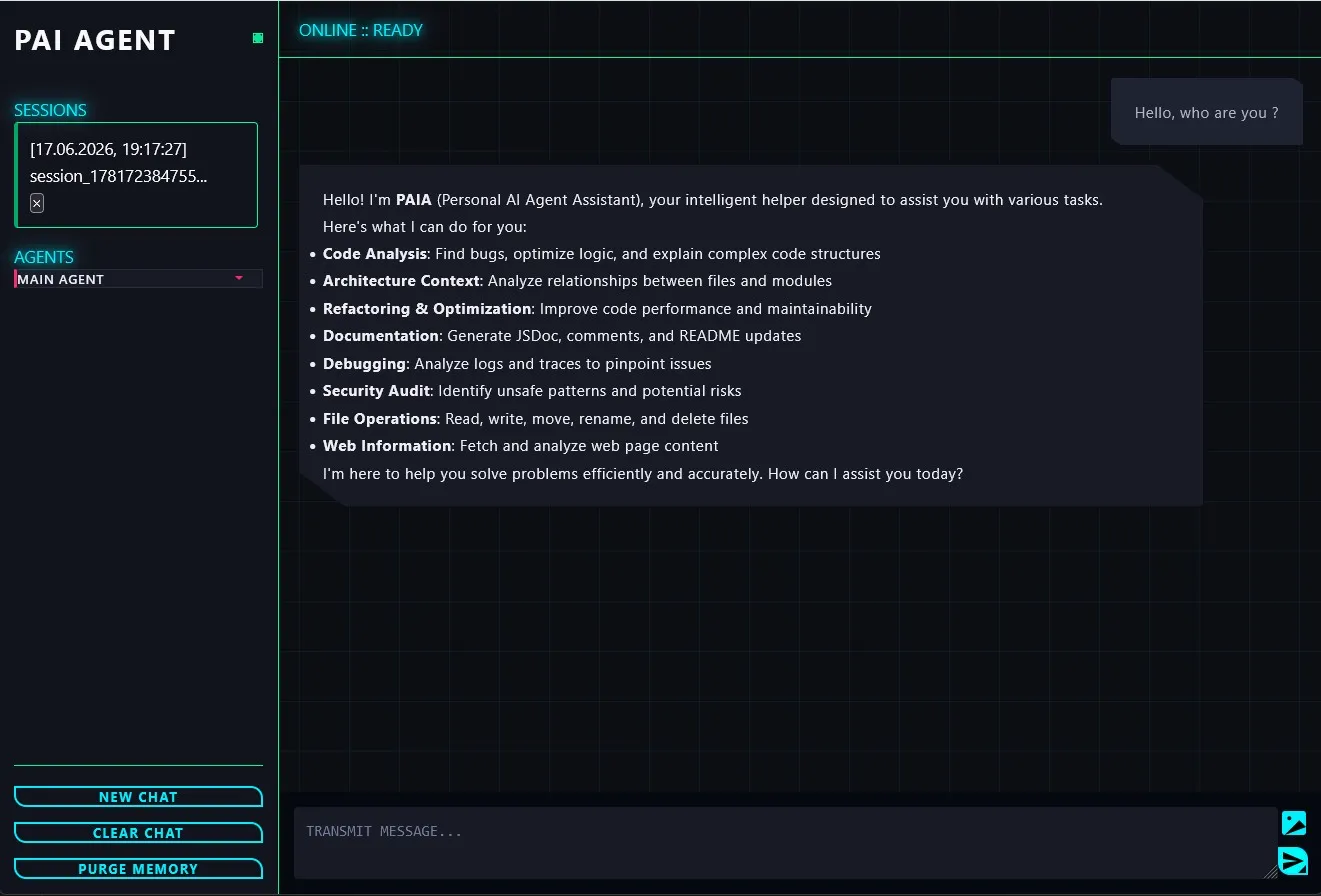The image size is (1321, 896).
Task: Click the File Operations bullet text
Action: [536, 419]
